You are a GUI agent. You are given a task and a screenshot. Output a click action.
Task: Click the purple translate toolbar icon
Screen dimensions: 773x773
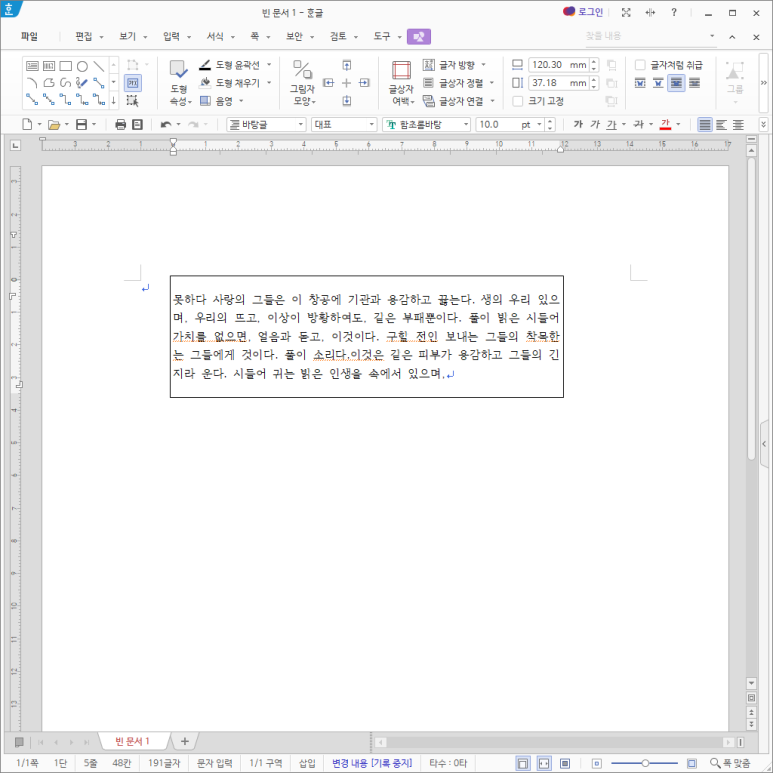coord(419,36)
